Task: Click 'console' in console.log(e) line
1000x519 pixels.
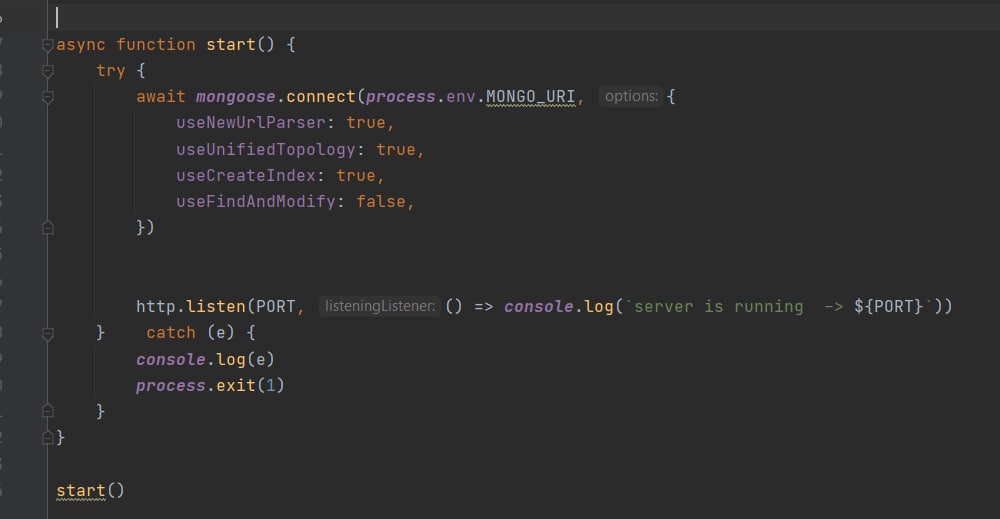Action: (x=170, y=360)
